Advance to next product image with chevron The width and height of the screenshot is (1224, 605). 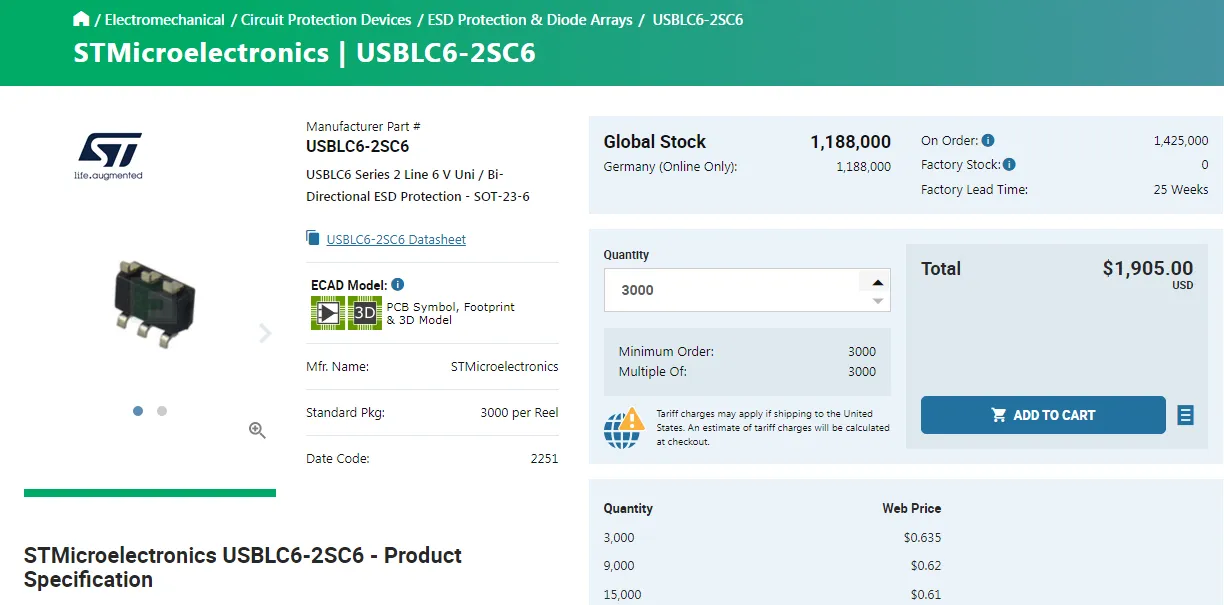pos(265,333)
